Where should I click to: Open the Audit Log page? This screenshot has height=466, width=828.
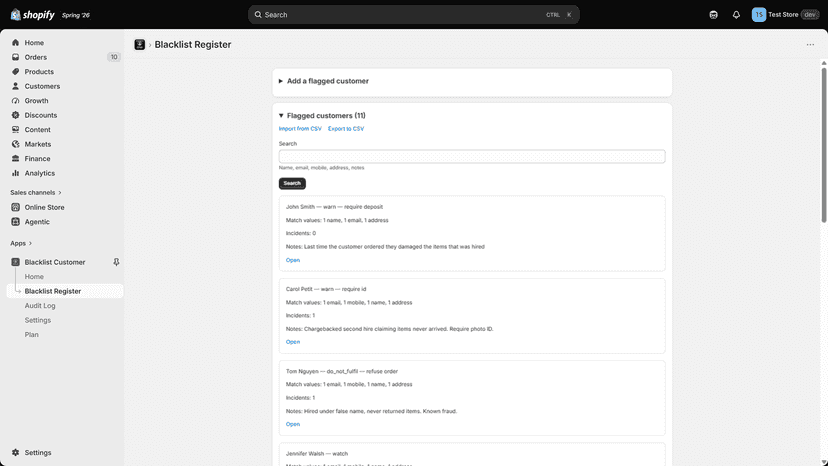click(40, 305)
